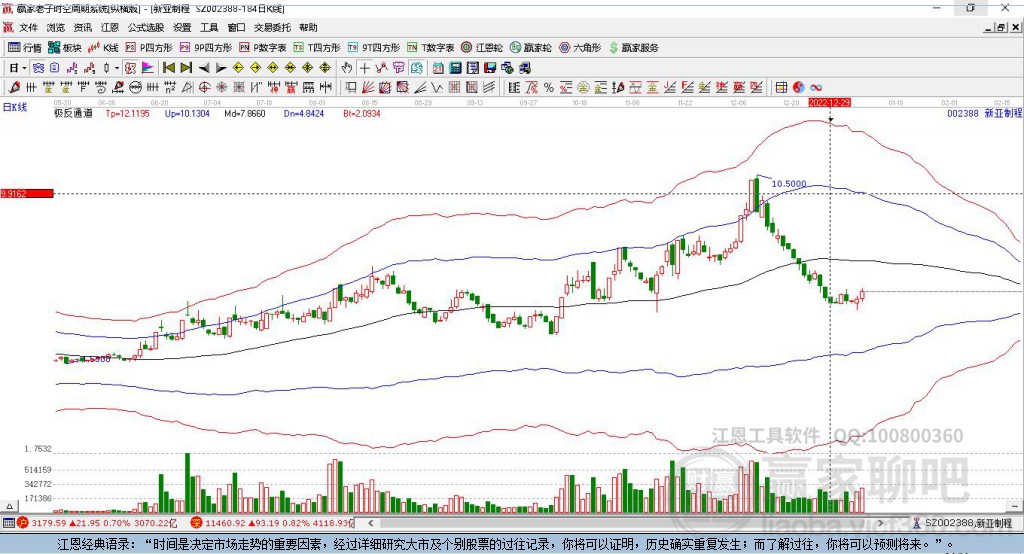Click the up triangle button beside volume
The height and width of the screenshot is (554, 1024).
pos(9,506)
